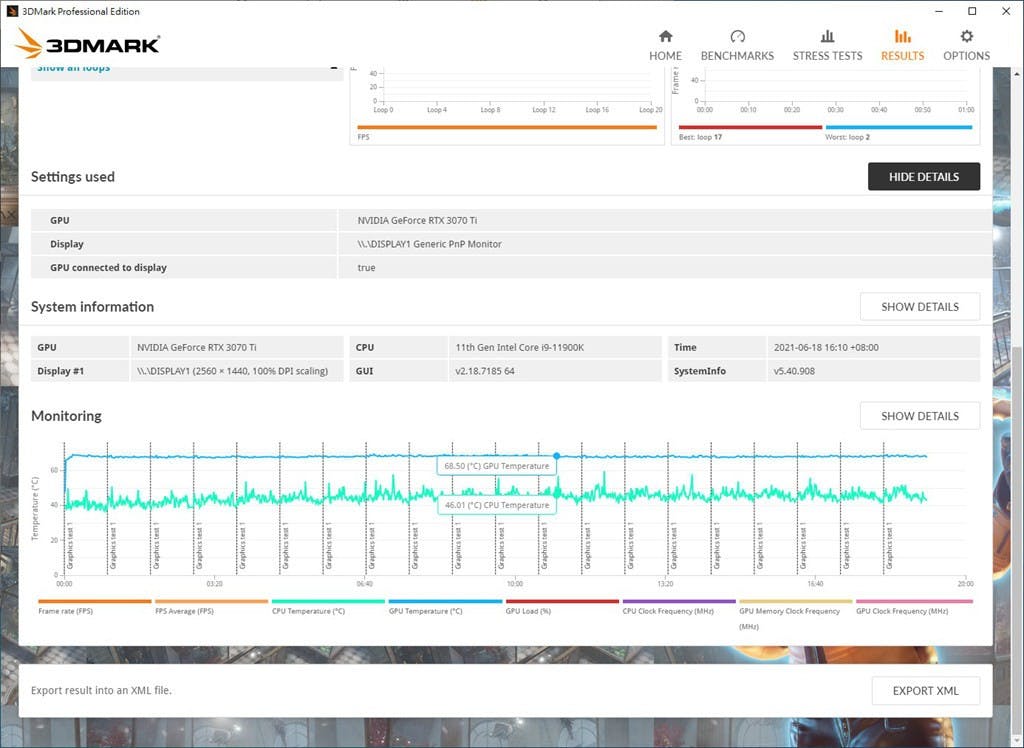
Task: Toggle Frame rate (FPS) legend swatch
Action: coord(95,601)
